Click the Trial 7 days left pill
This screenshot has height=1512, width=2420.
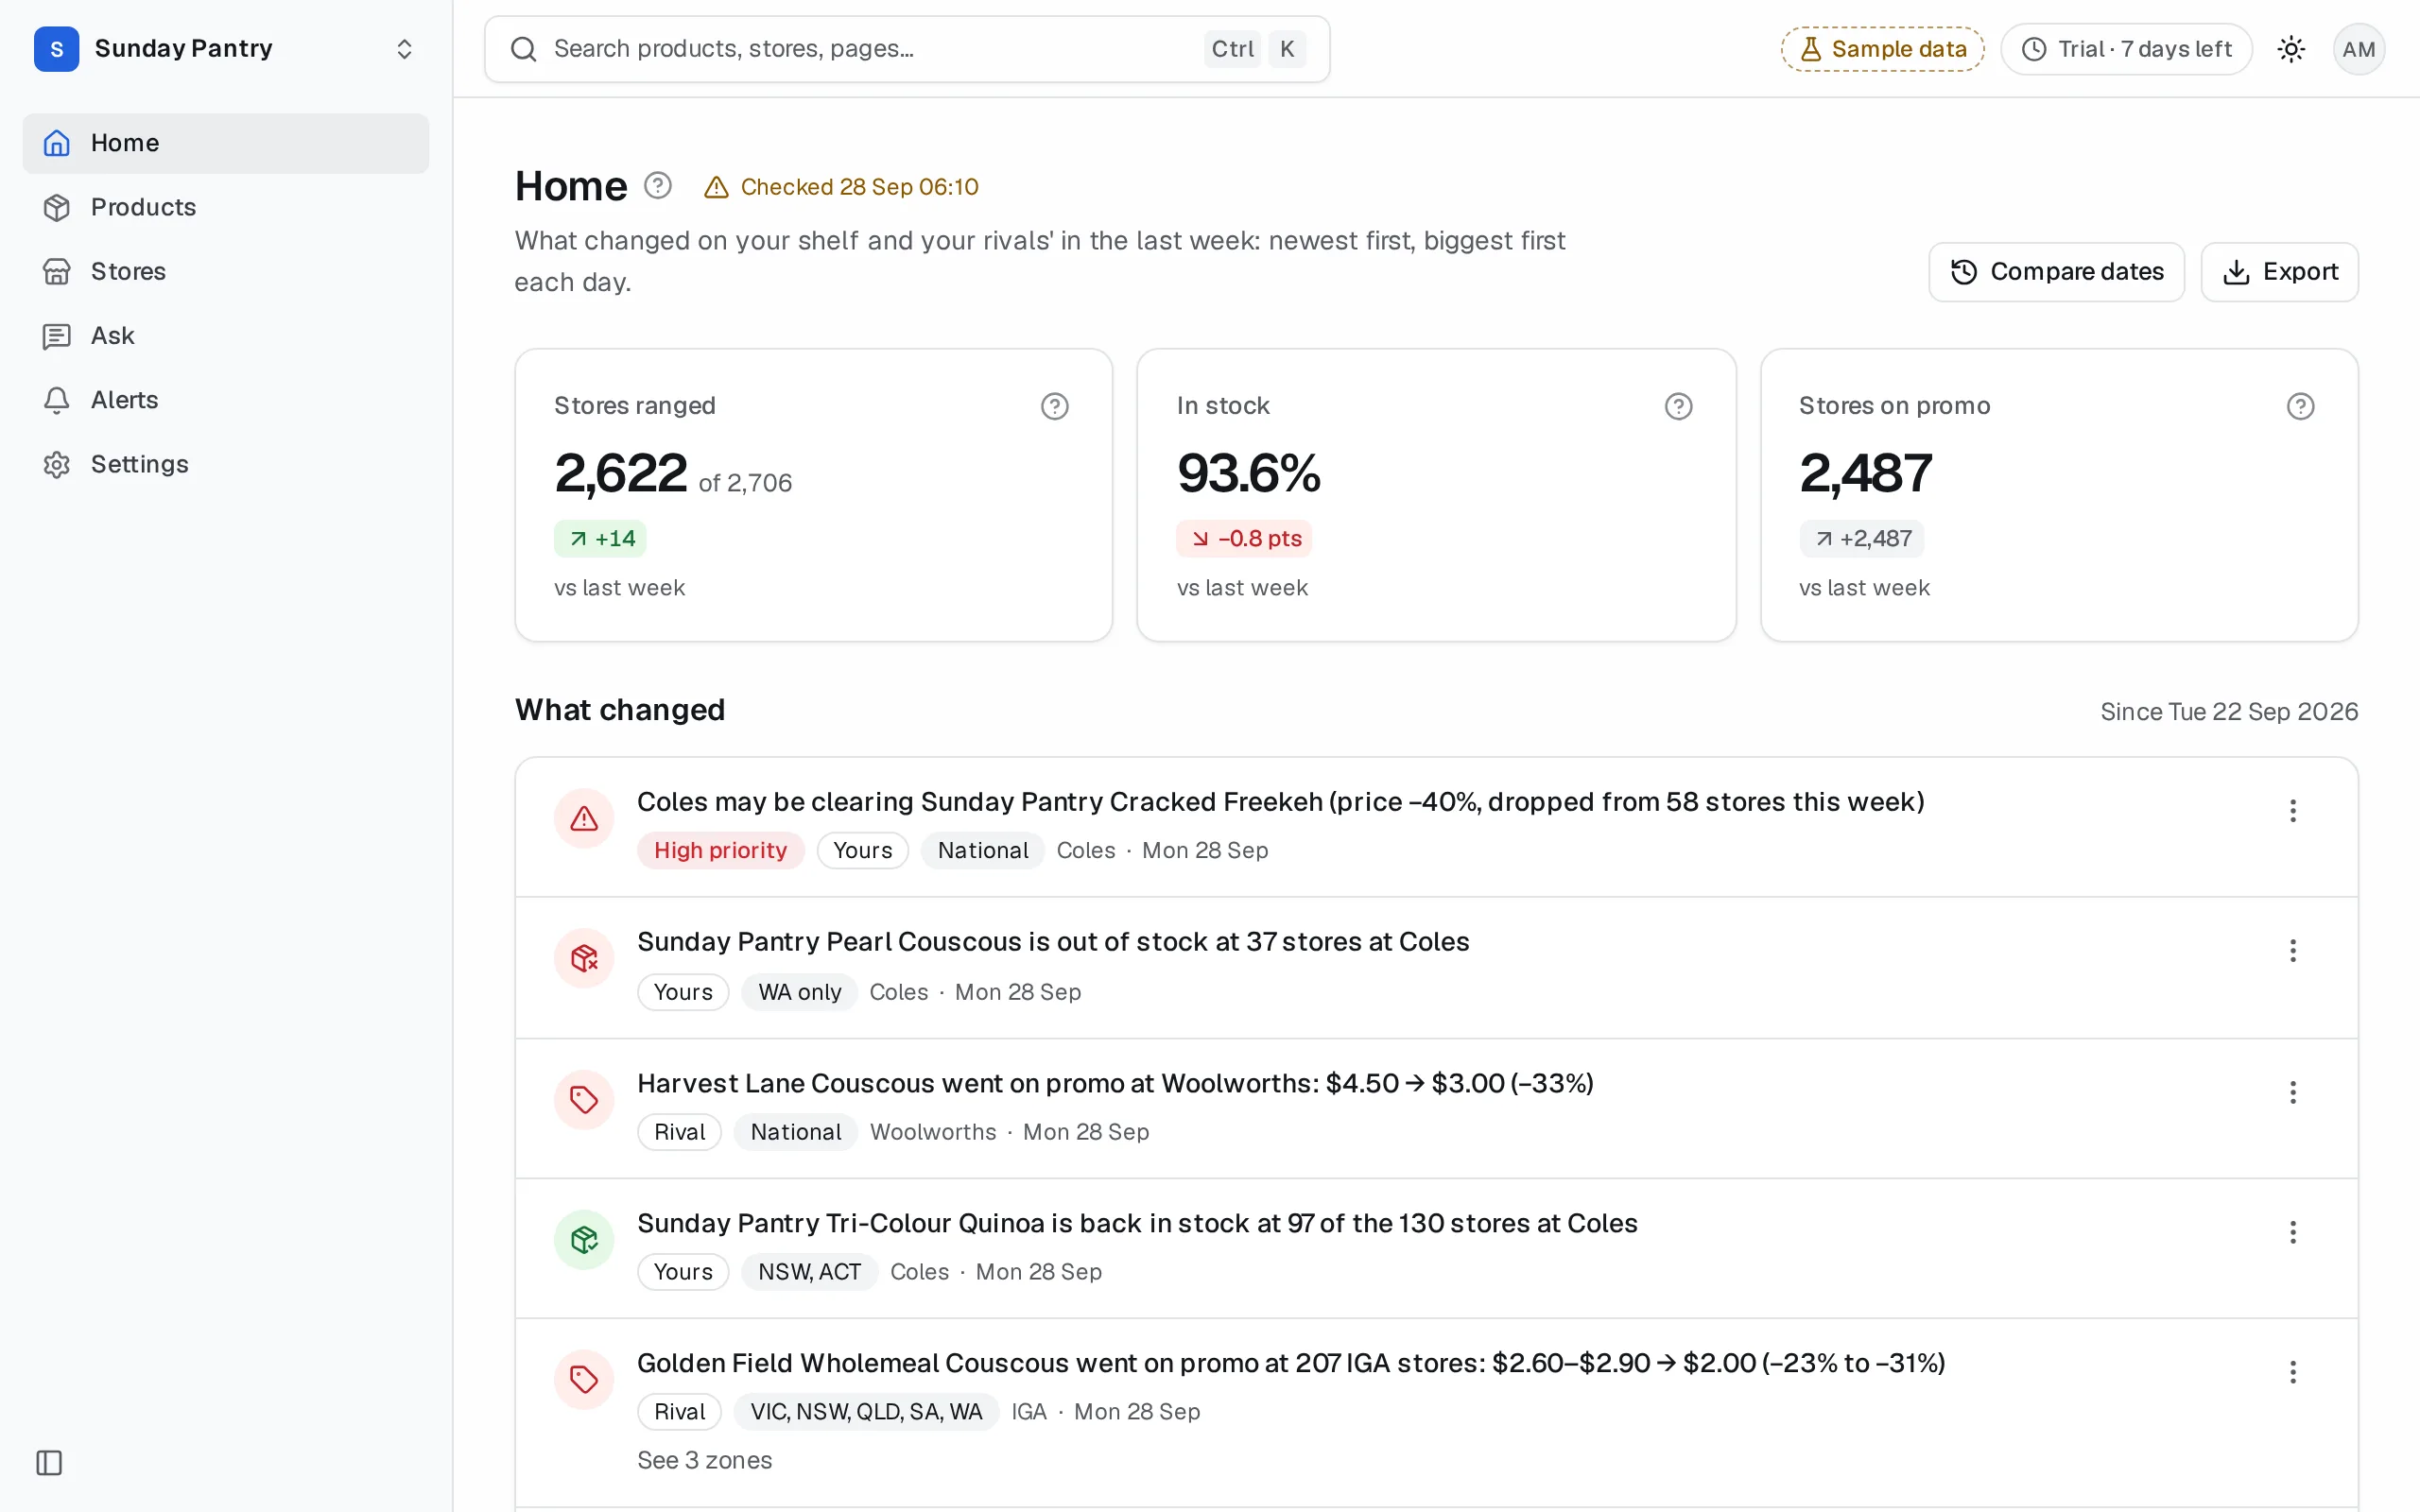[x=2126, y=49]
